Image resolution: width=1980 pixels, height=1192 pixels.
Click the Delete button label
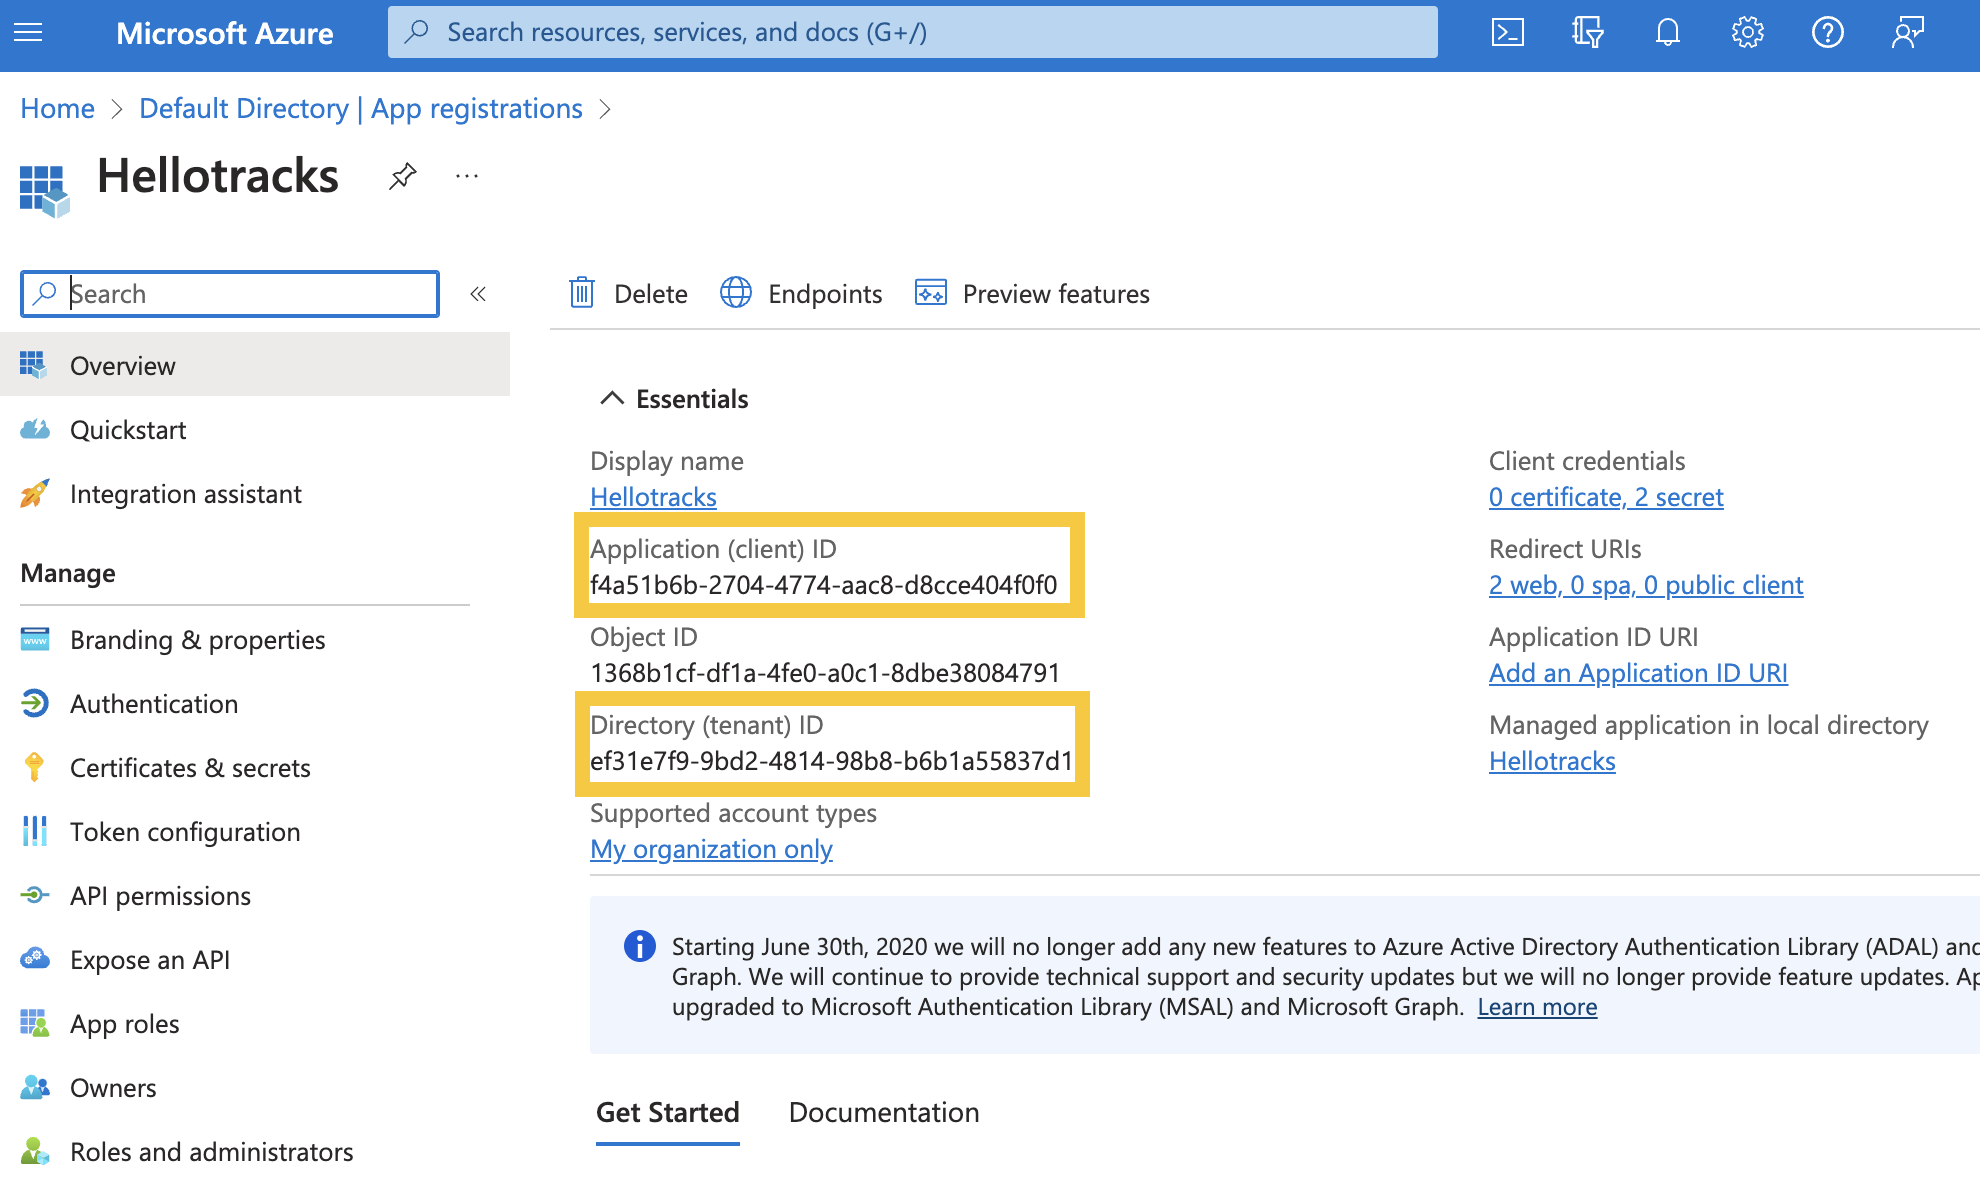[651, 294]
